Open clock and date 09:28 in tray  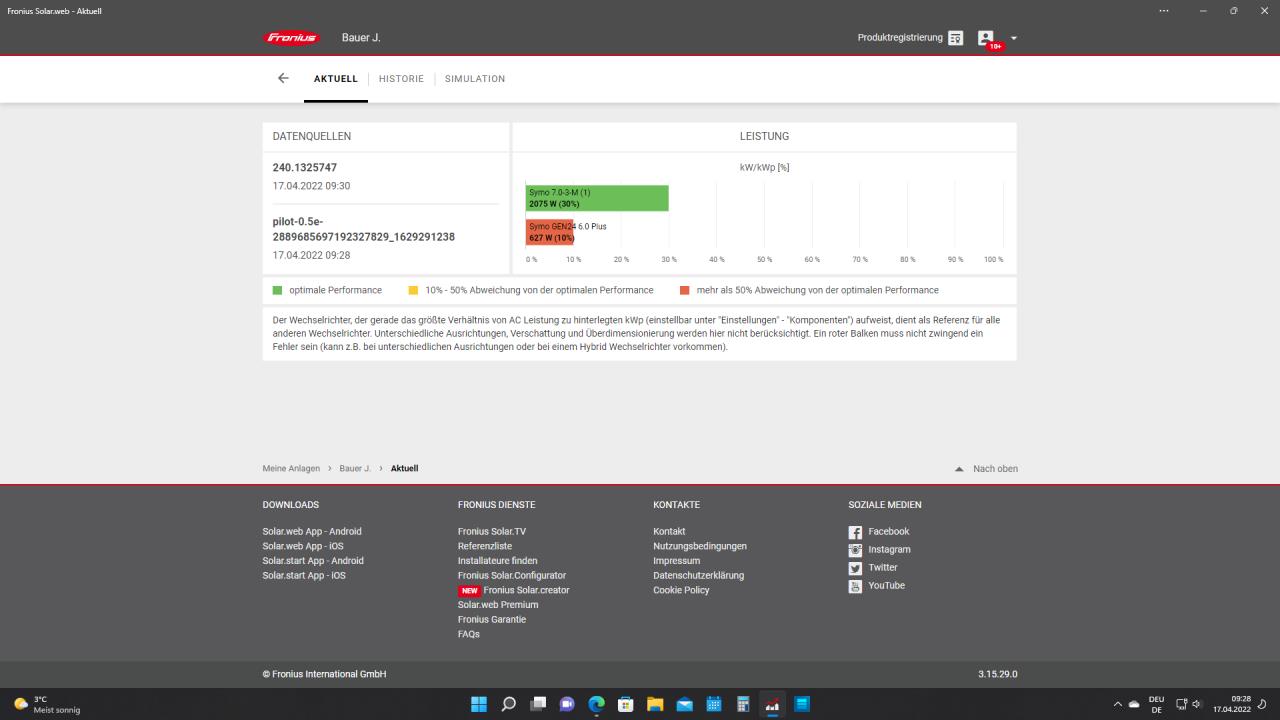click(x=1232, y=705)
